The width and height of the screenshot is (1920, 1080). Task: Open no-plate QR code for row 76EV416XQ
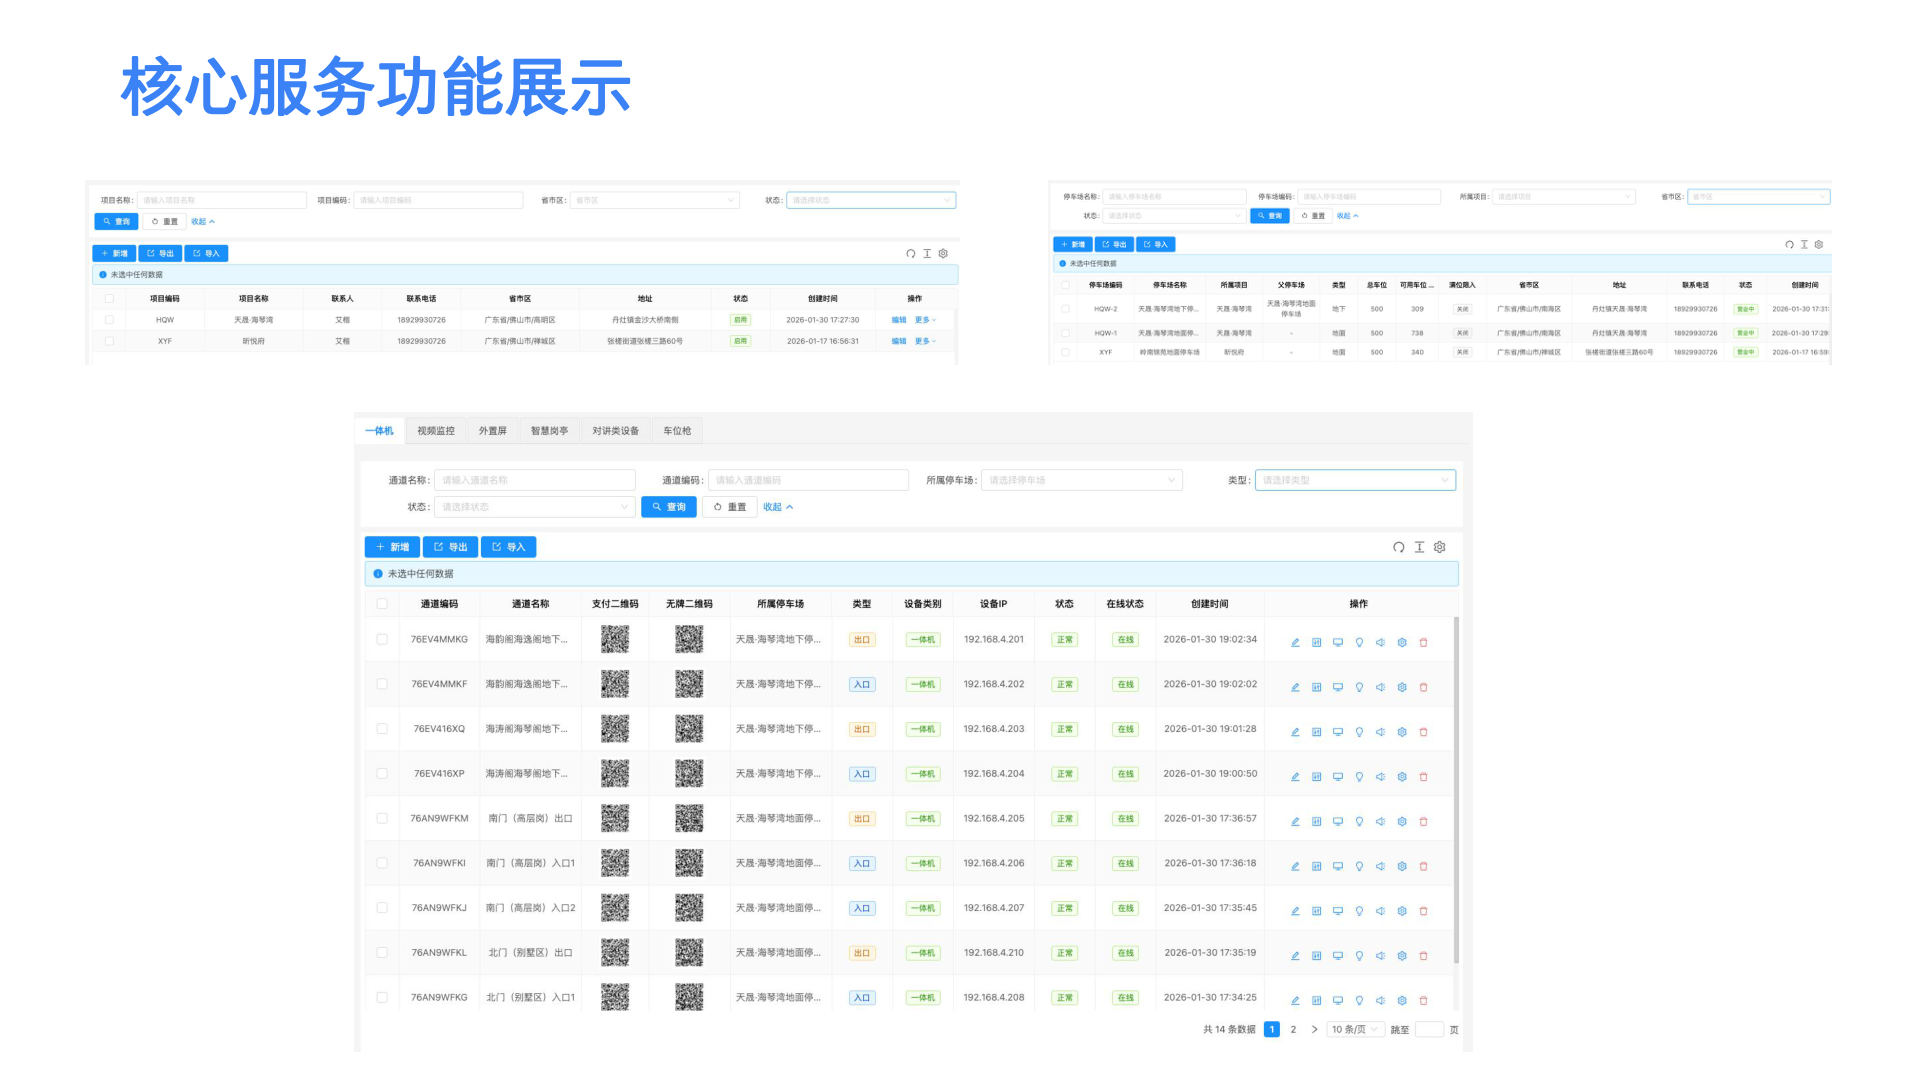(689, 729)
